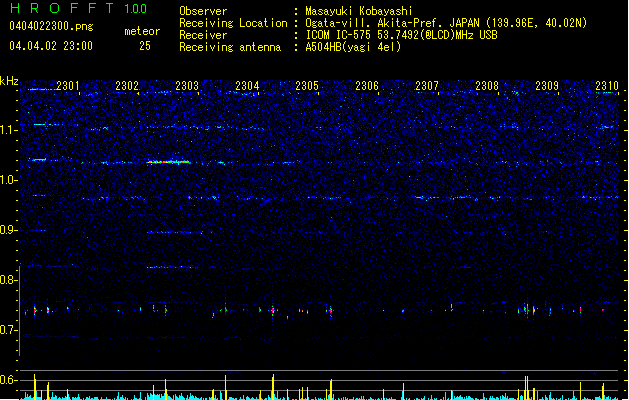Click the date stamp 04.04.02 23:00

point(51,46)
